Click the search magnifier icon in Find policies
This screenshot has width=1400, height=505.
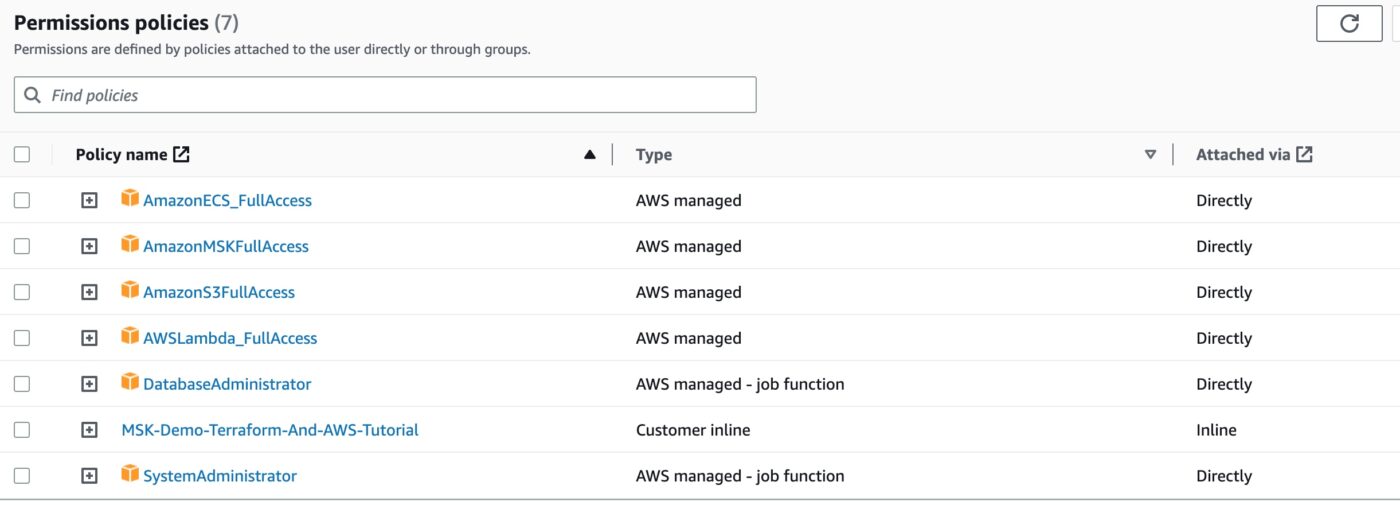[x=33, y=95]
